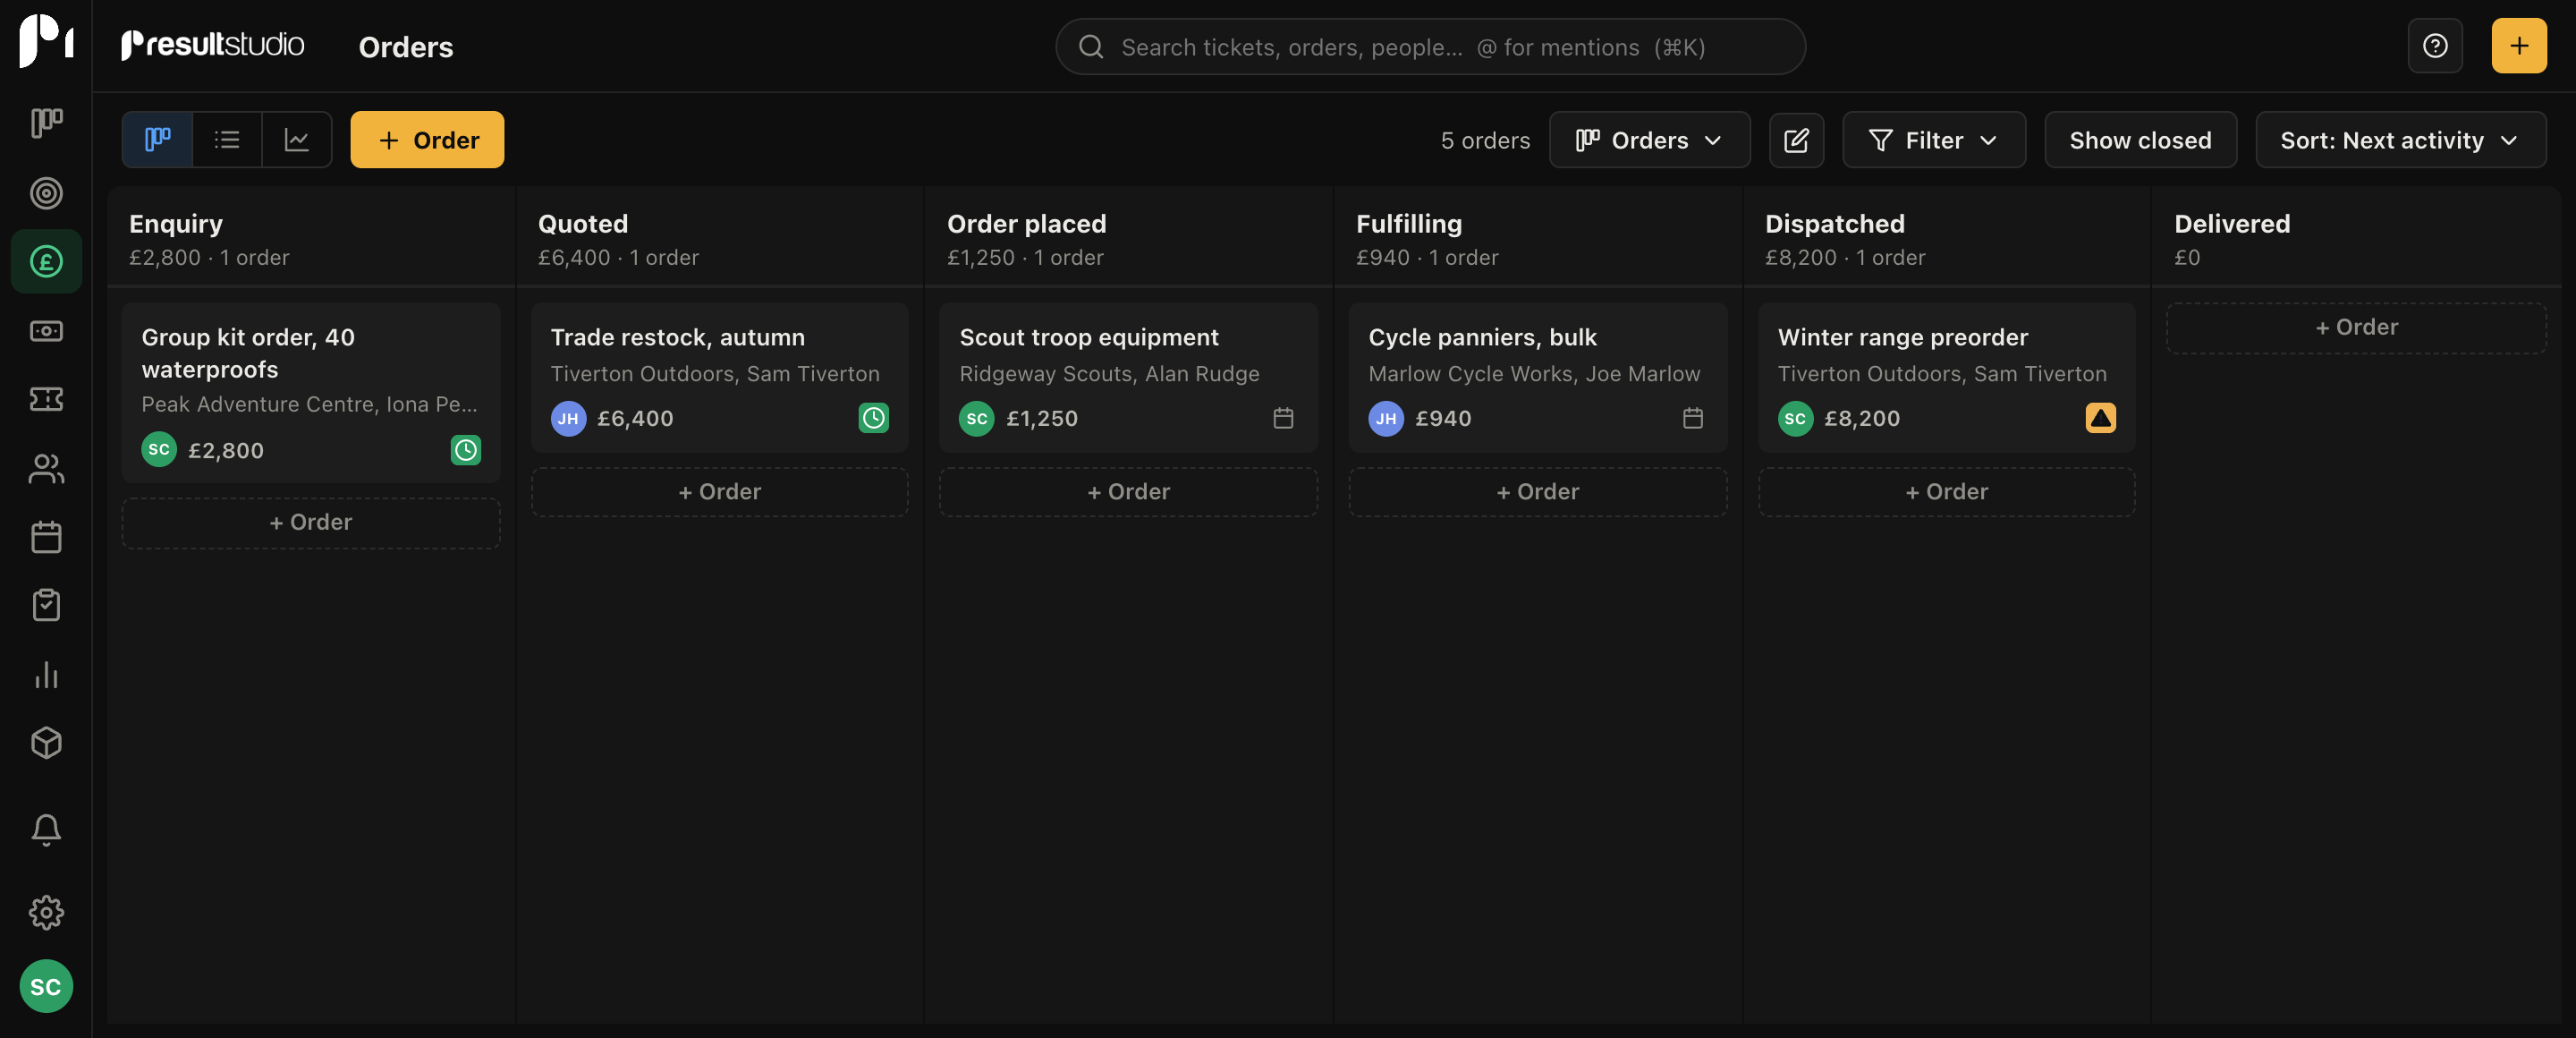Add an order in the Enquiry column
Viewport: 2576px width, 1038px height.
[311, 523]
